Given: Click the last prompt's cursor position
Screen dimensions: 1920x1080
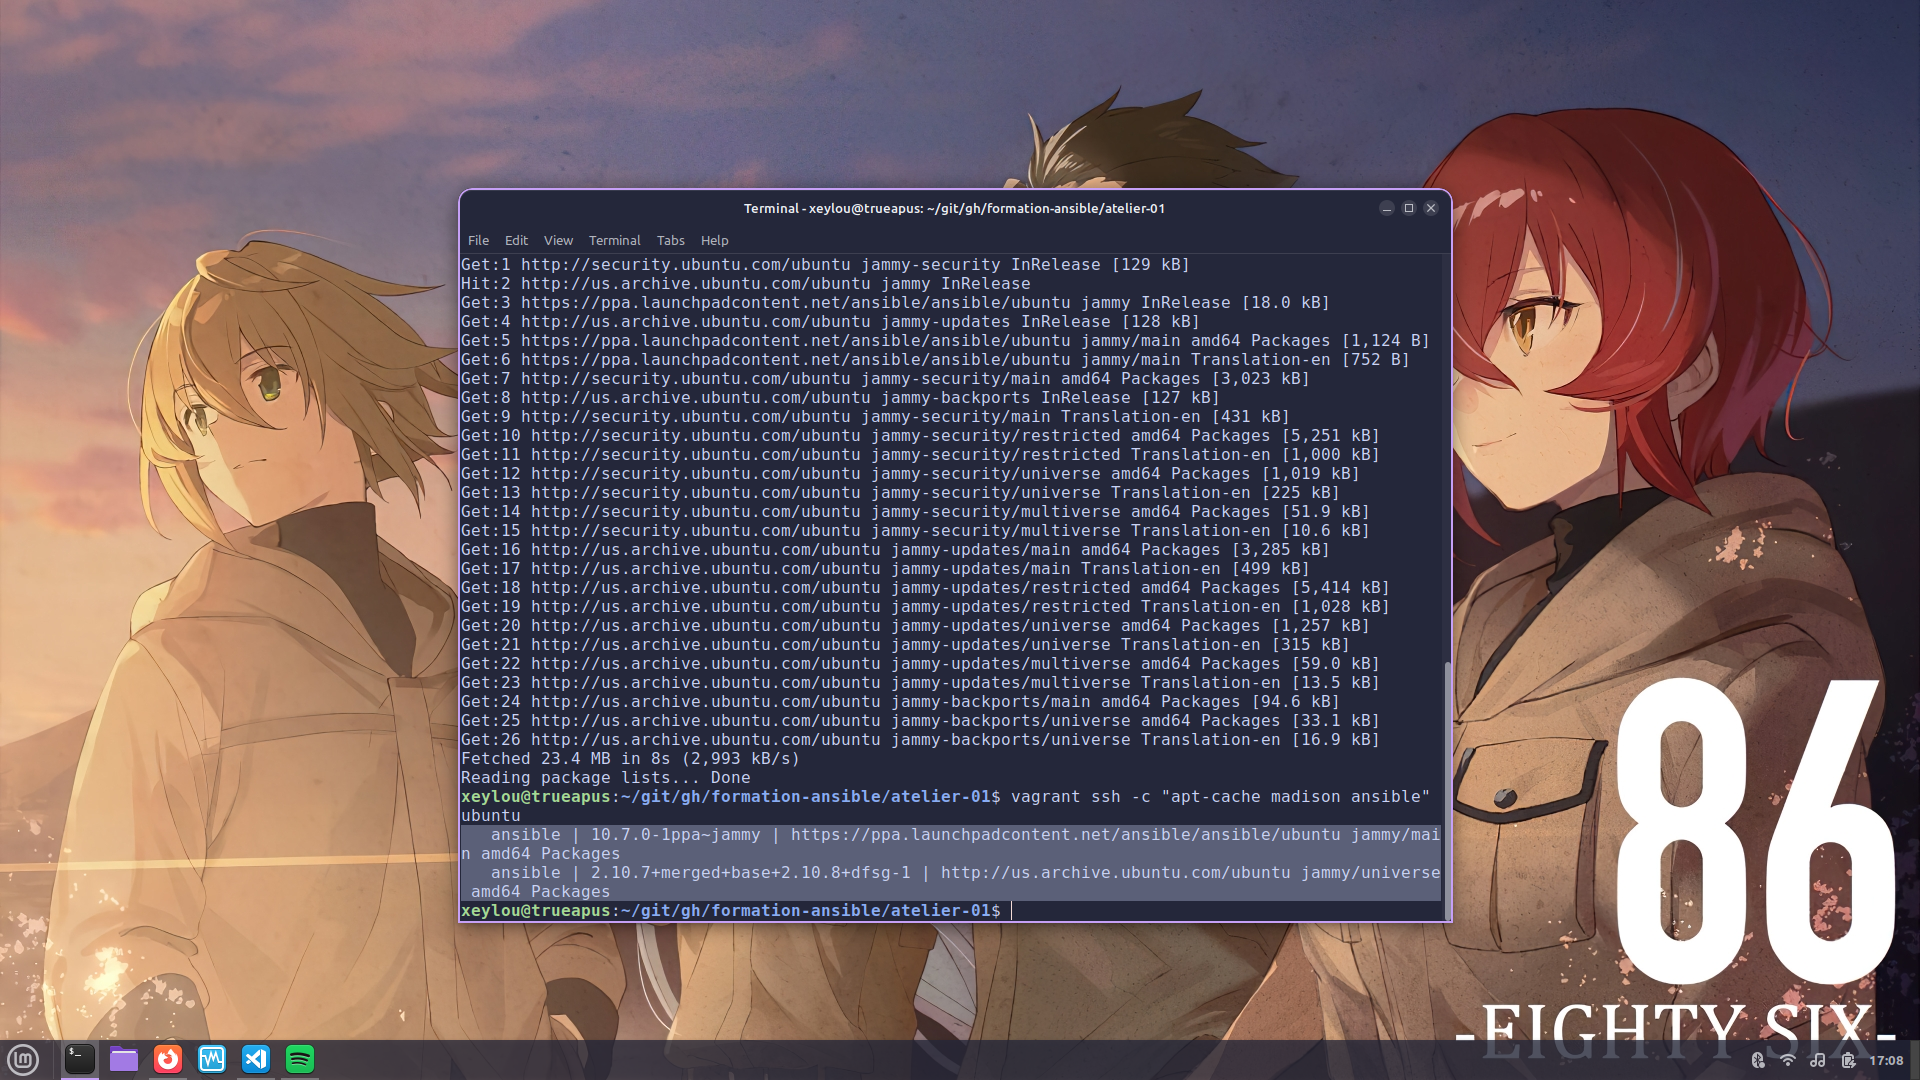Looking at the screenshot, I should (x=1012, y=911).
